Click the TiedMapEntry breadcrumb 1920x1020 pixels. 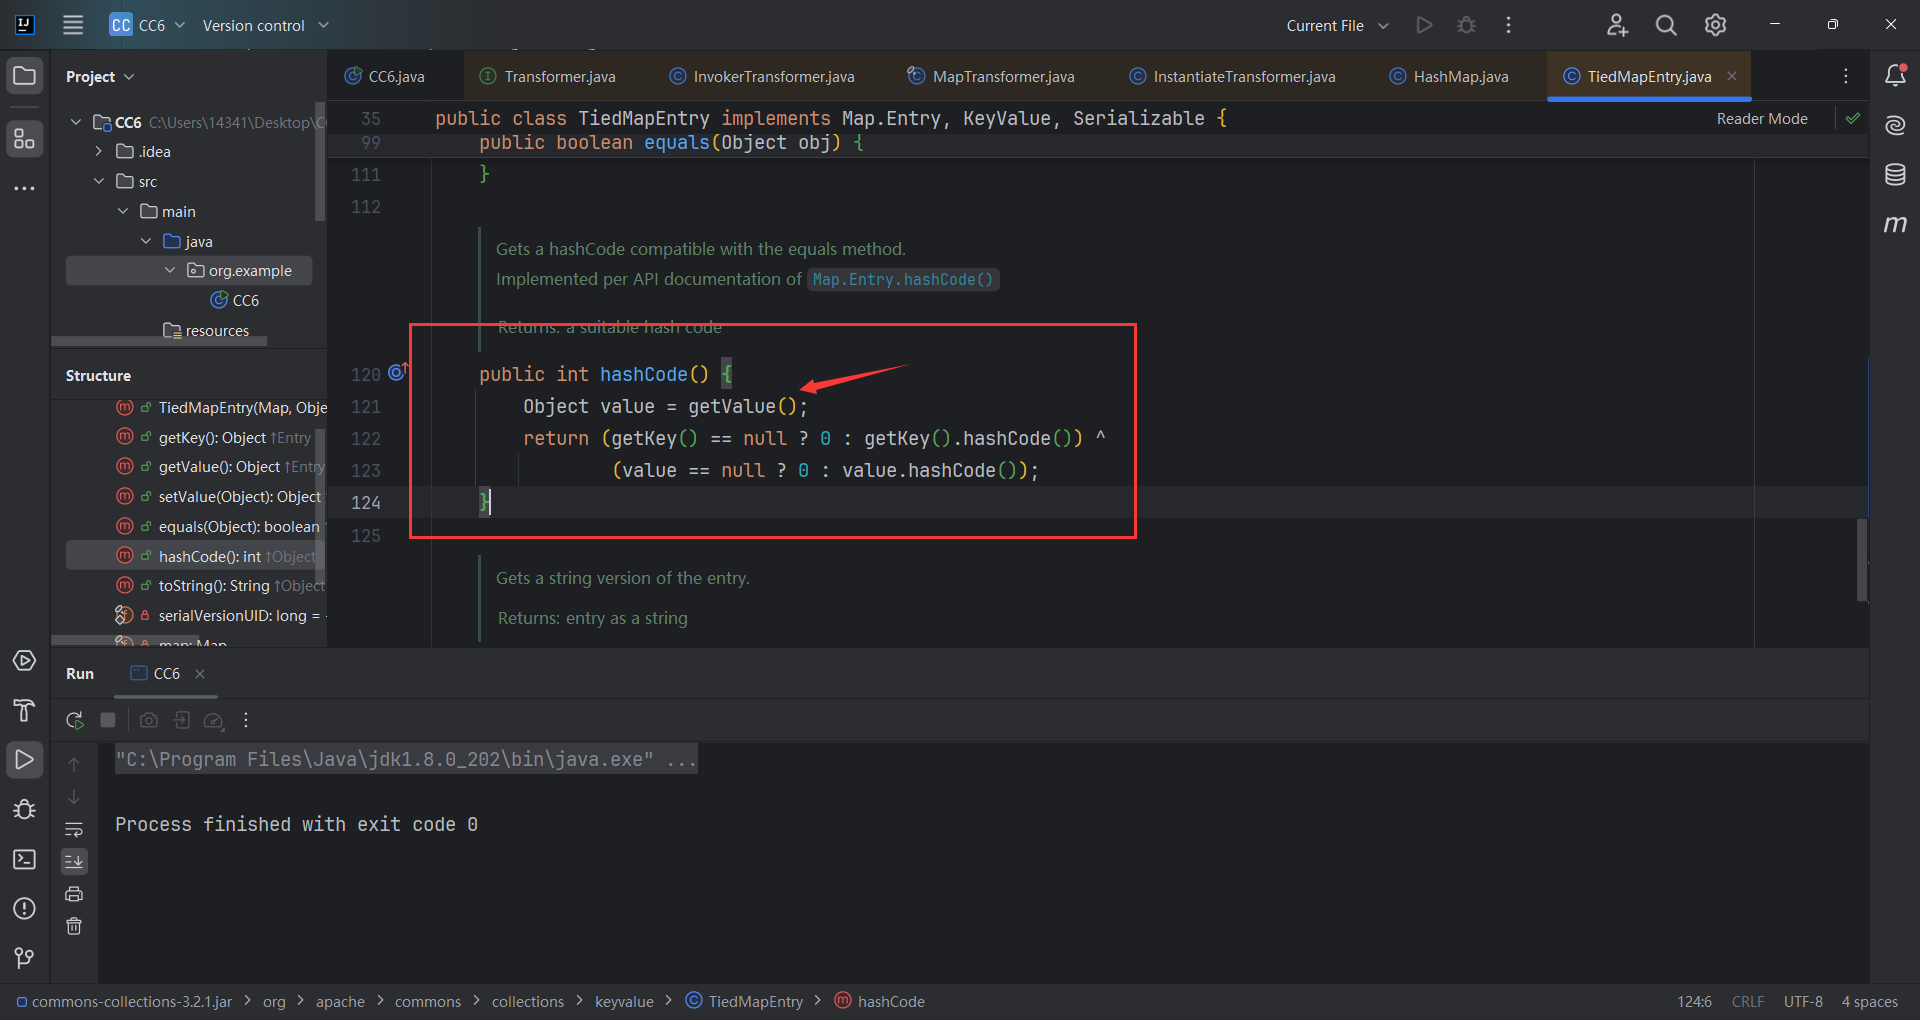click(745, 1001)
